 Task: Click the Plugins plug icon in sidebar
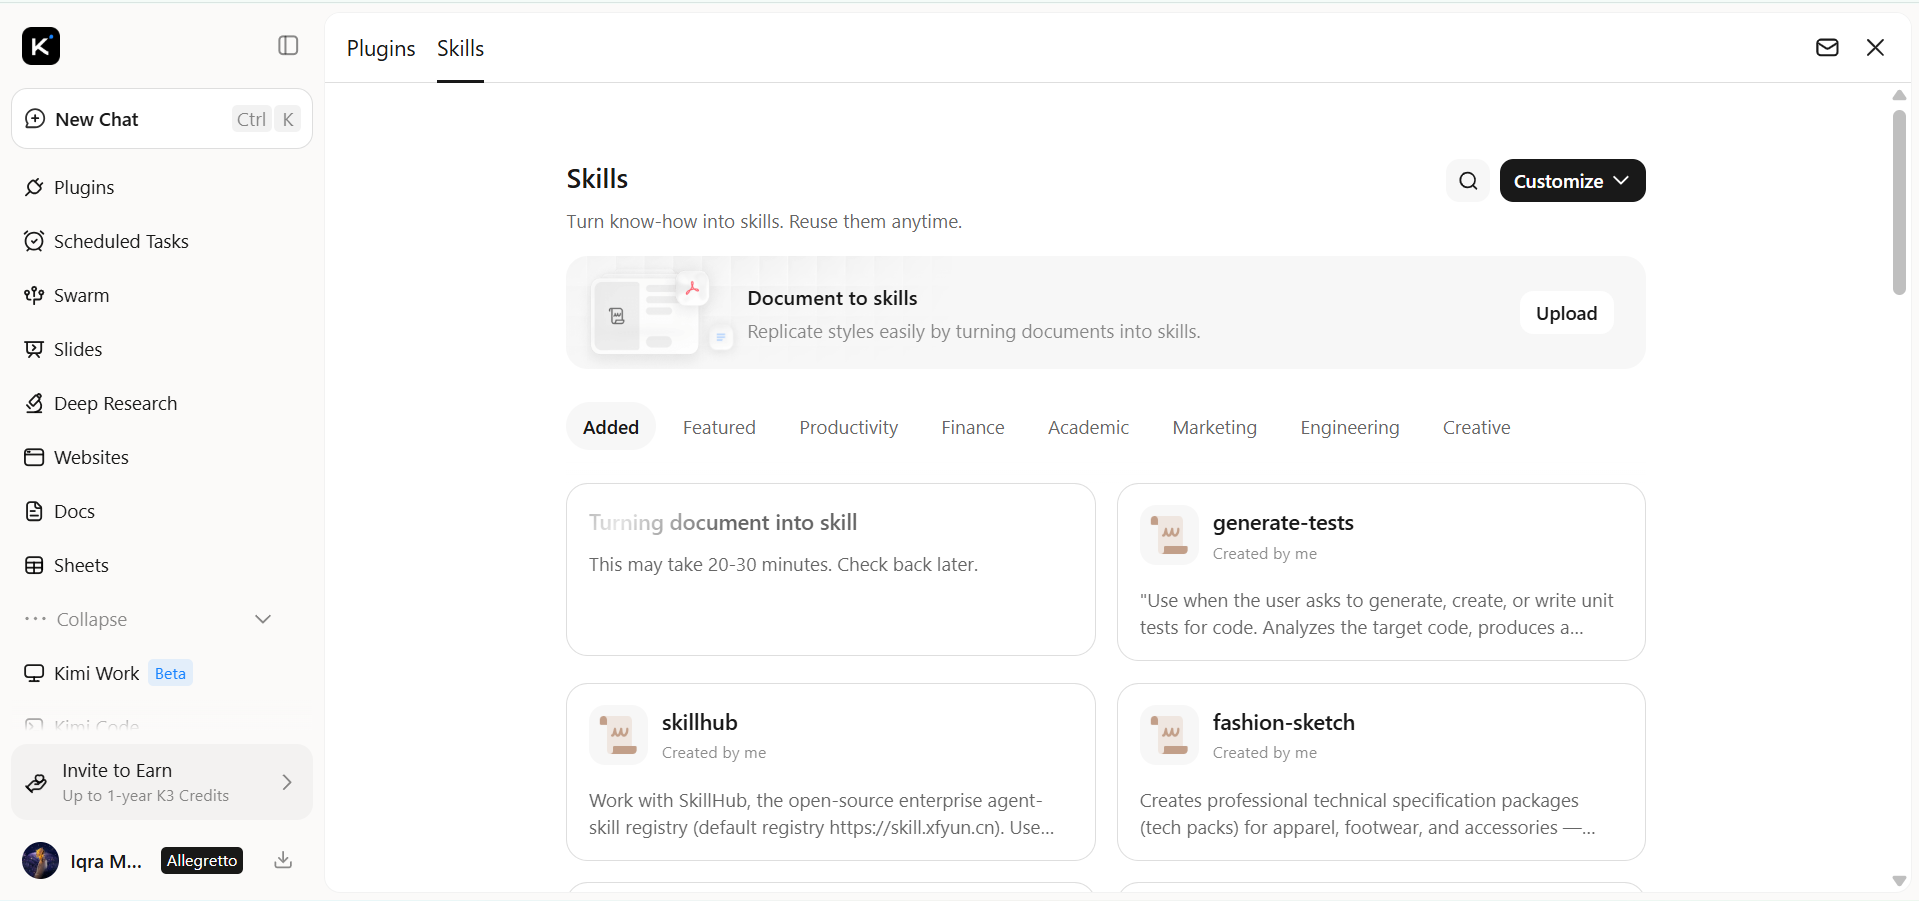34,187
